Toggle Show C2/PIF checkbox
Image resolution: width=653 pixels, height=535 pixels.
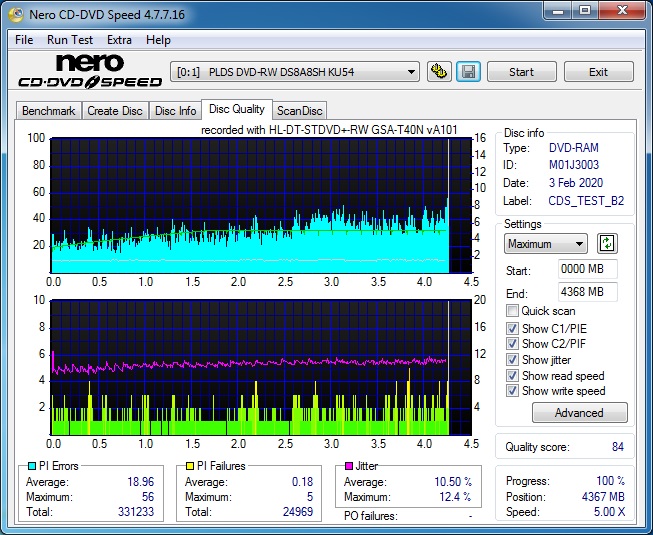click(x=512, y=343)
